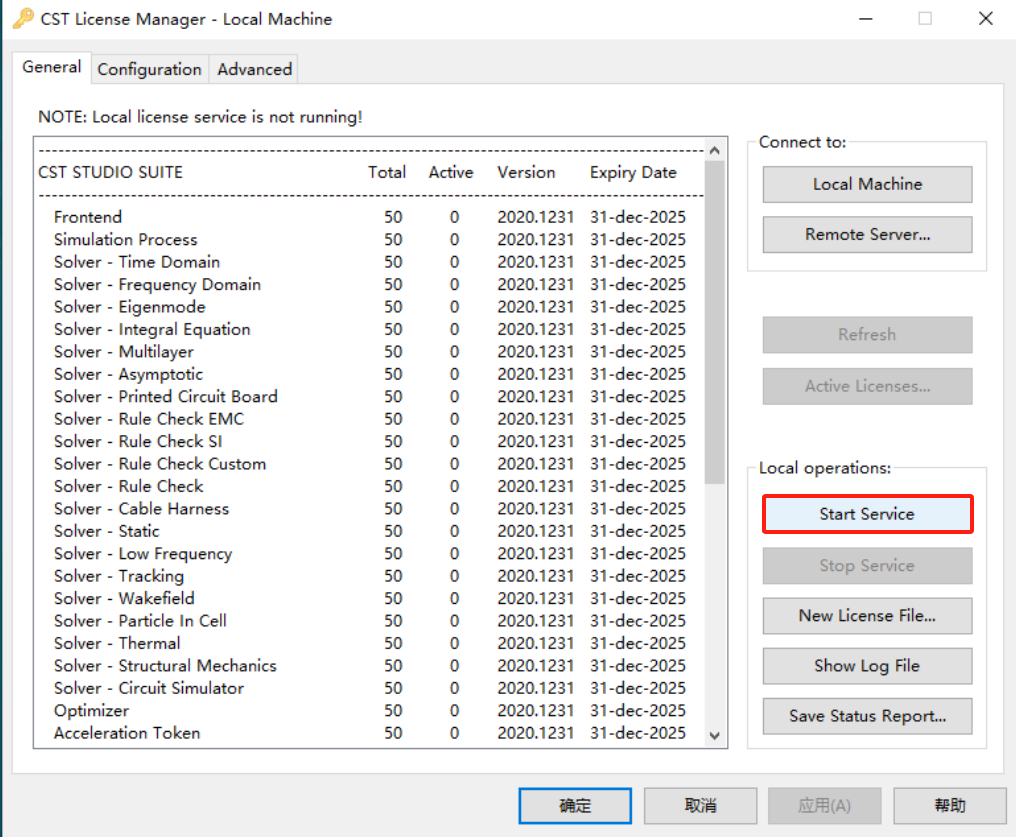1016x837 pixels.
Task: Click the Expiry Date column header
Action: [633, 173]
